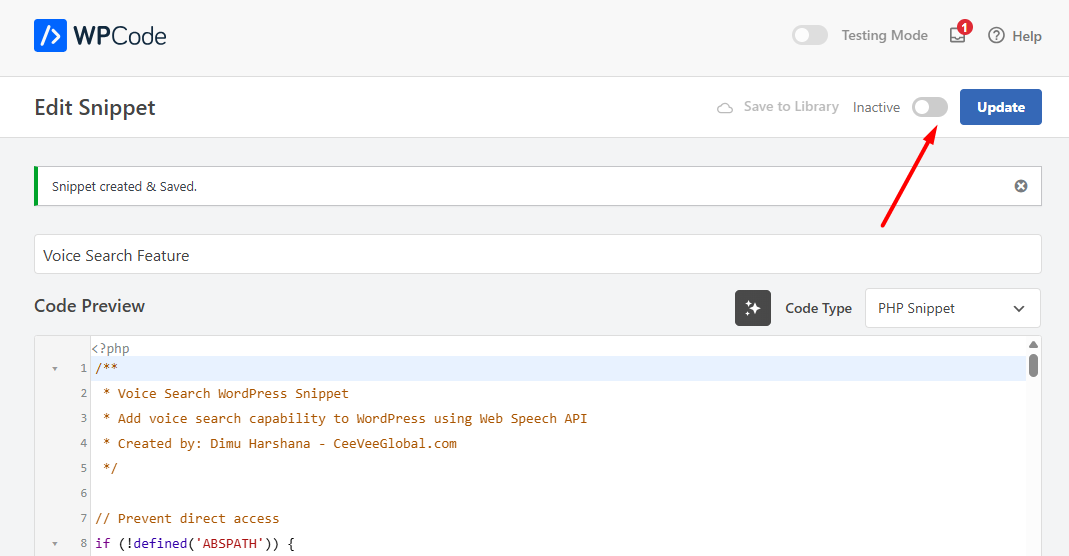Dismiss the Snippet created & Saved notice
The image size is (1069, 556).
1021,186
